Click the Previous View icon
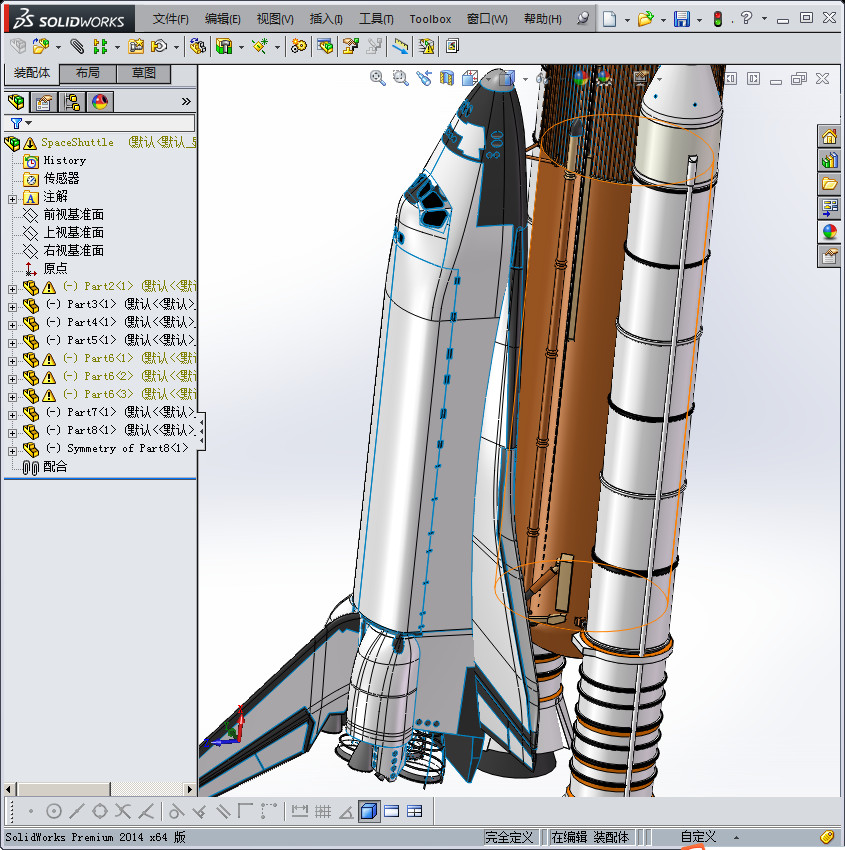 424,78
